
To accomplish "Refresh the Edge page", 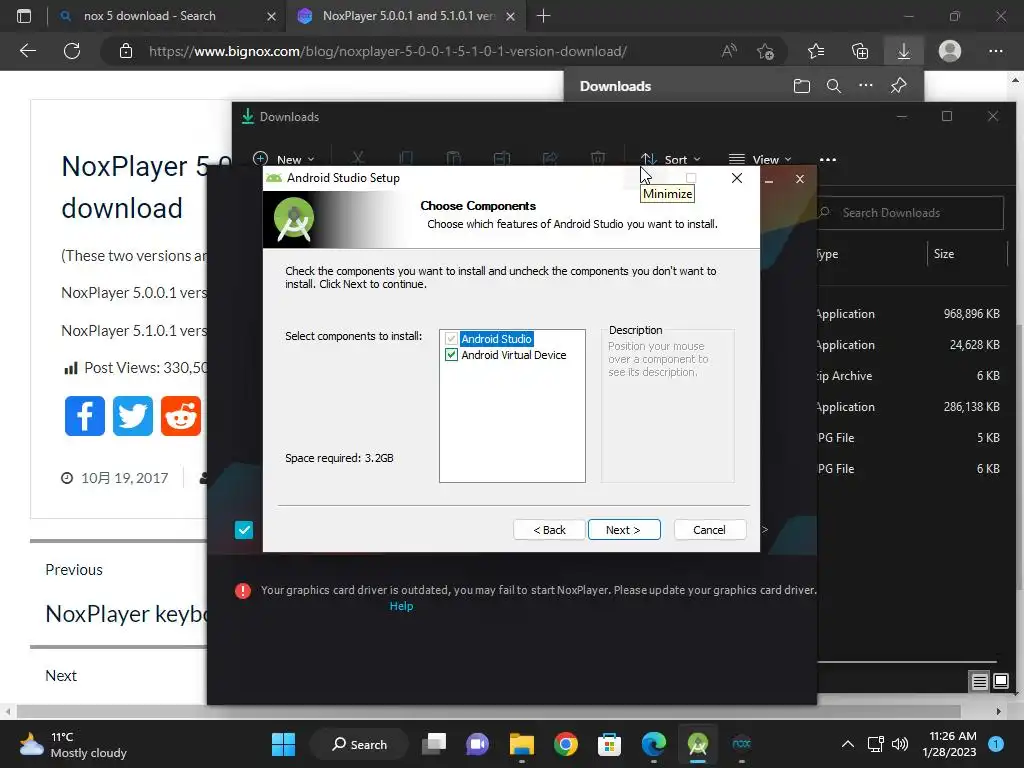I will (72, 51).
